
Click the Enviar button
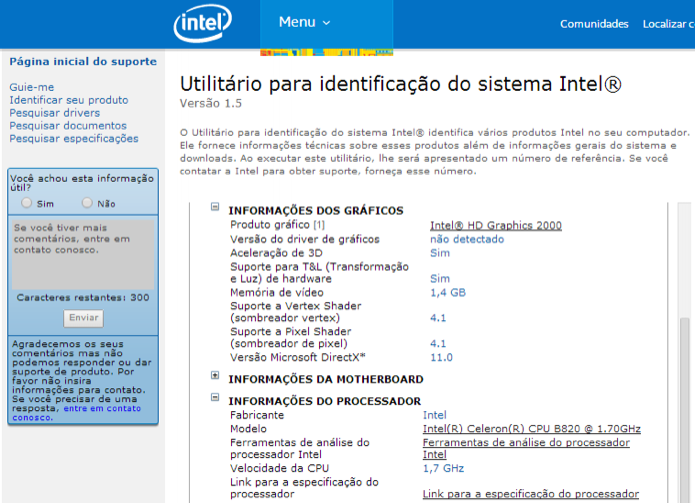(83, 318)
